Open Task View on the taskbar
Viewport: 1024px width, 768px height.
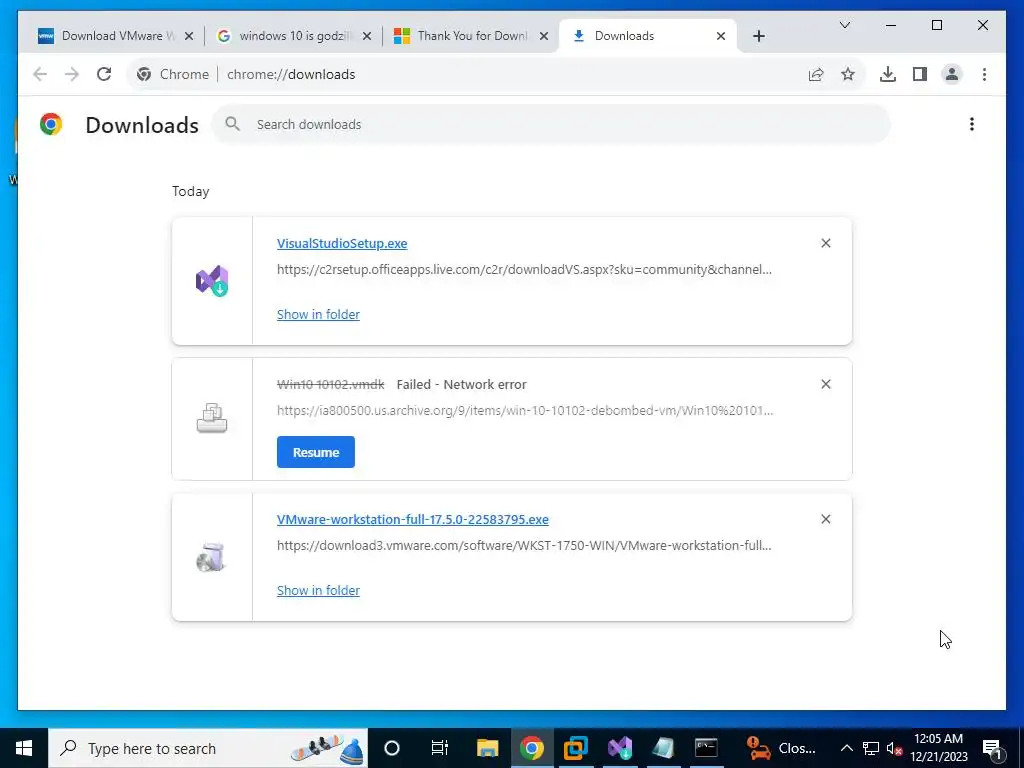[440, 748]
